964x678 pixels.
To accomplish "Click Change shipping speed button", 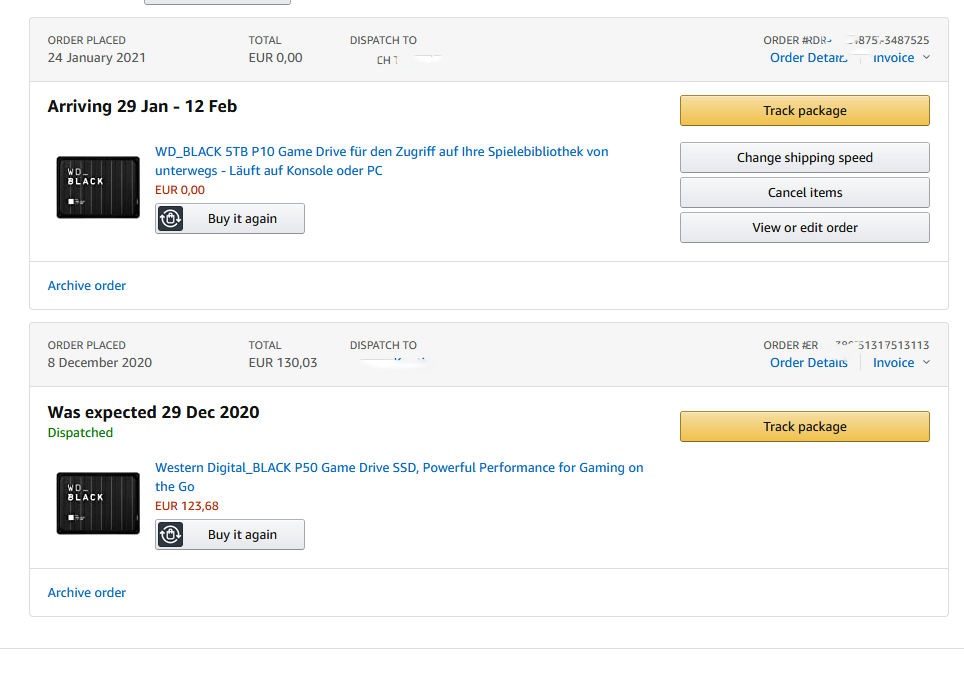I will coord(805,158).
